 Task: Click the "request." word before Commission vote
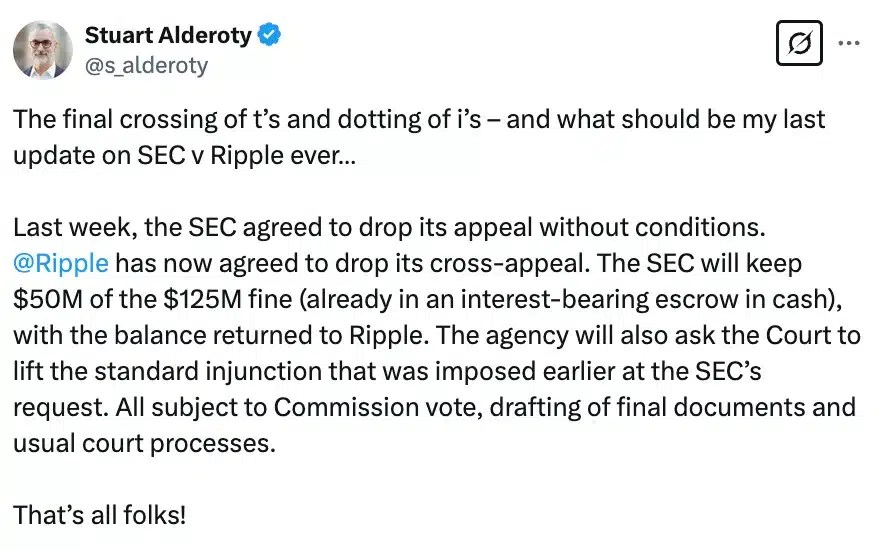pos(49,408)
